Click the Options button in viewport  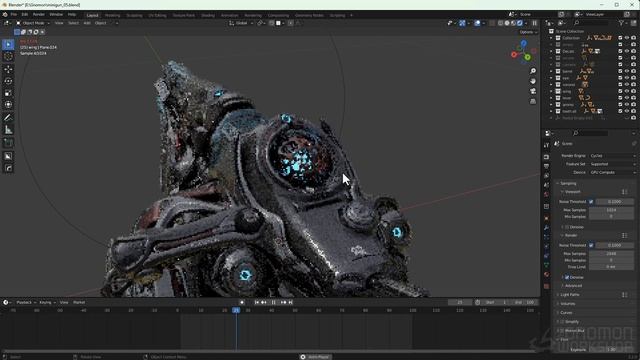[x=528, y=32]
